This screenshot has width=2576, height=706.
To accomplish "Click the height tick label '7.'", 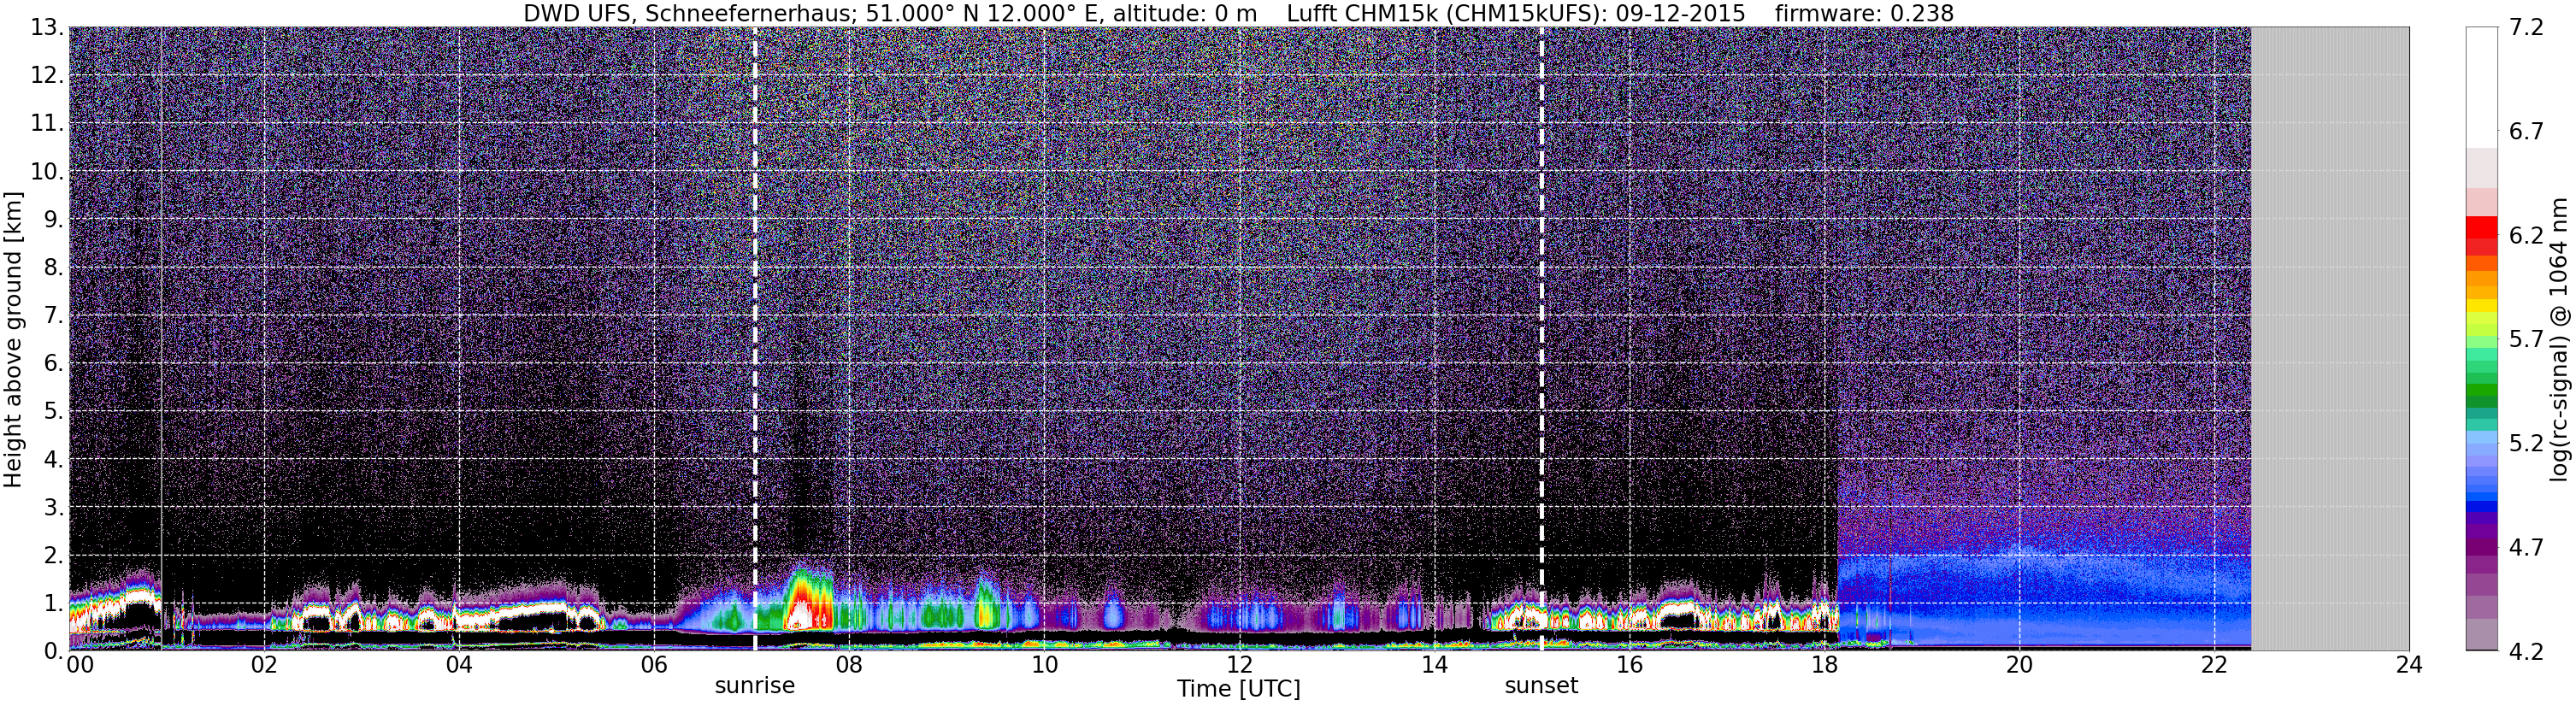I will pos(54,316).
